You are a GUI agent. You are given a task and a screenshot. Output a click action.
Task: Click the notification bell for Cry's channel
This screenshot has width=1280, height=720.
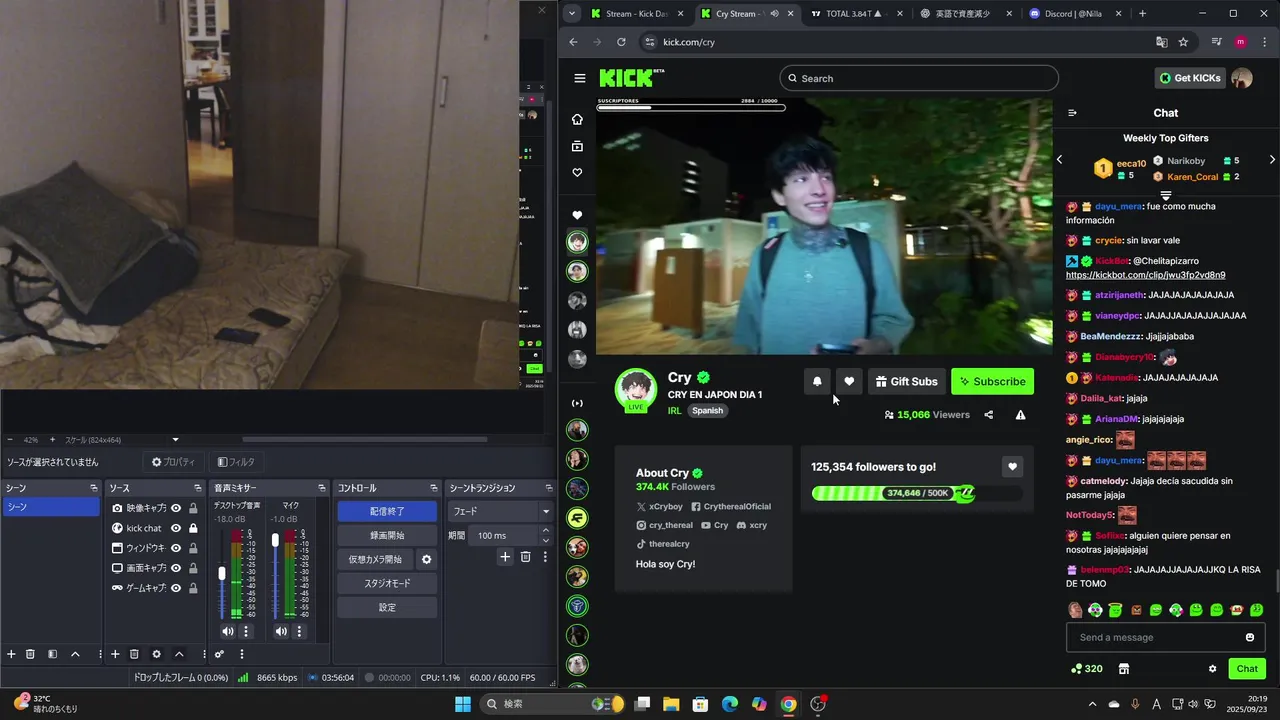pyautogui.click(x=817, y=381)
